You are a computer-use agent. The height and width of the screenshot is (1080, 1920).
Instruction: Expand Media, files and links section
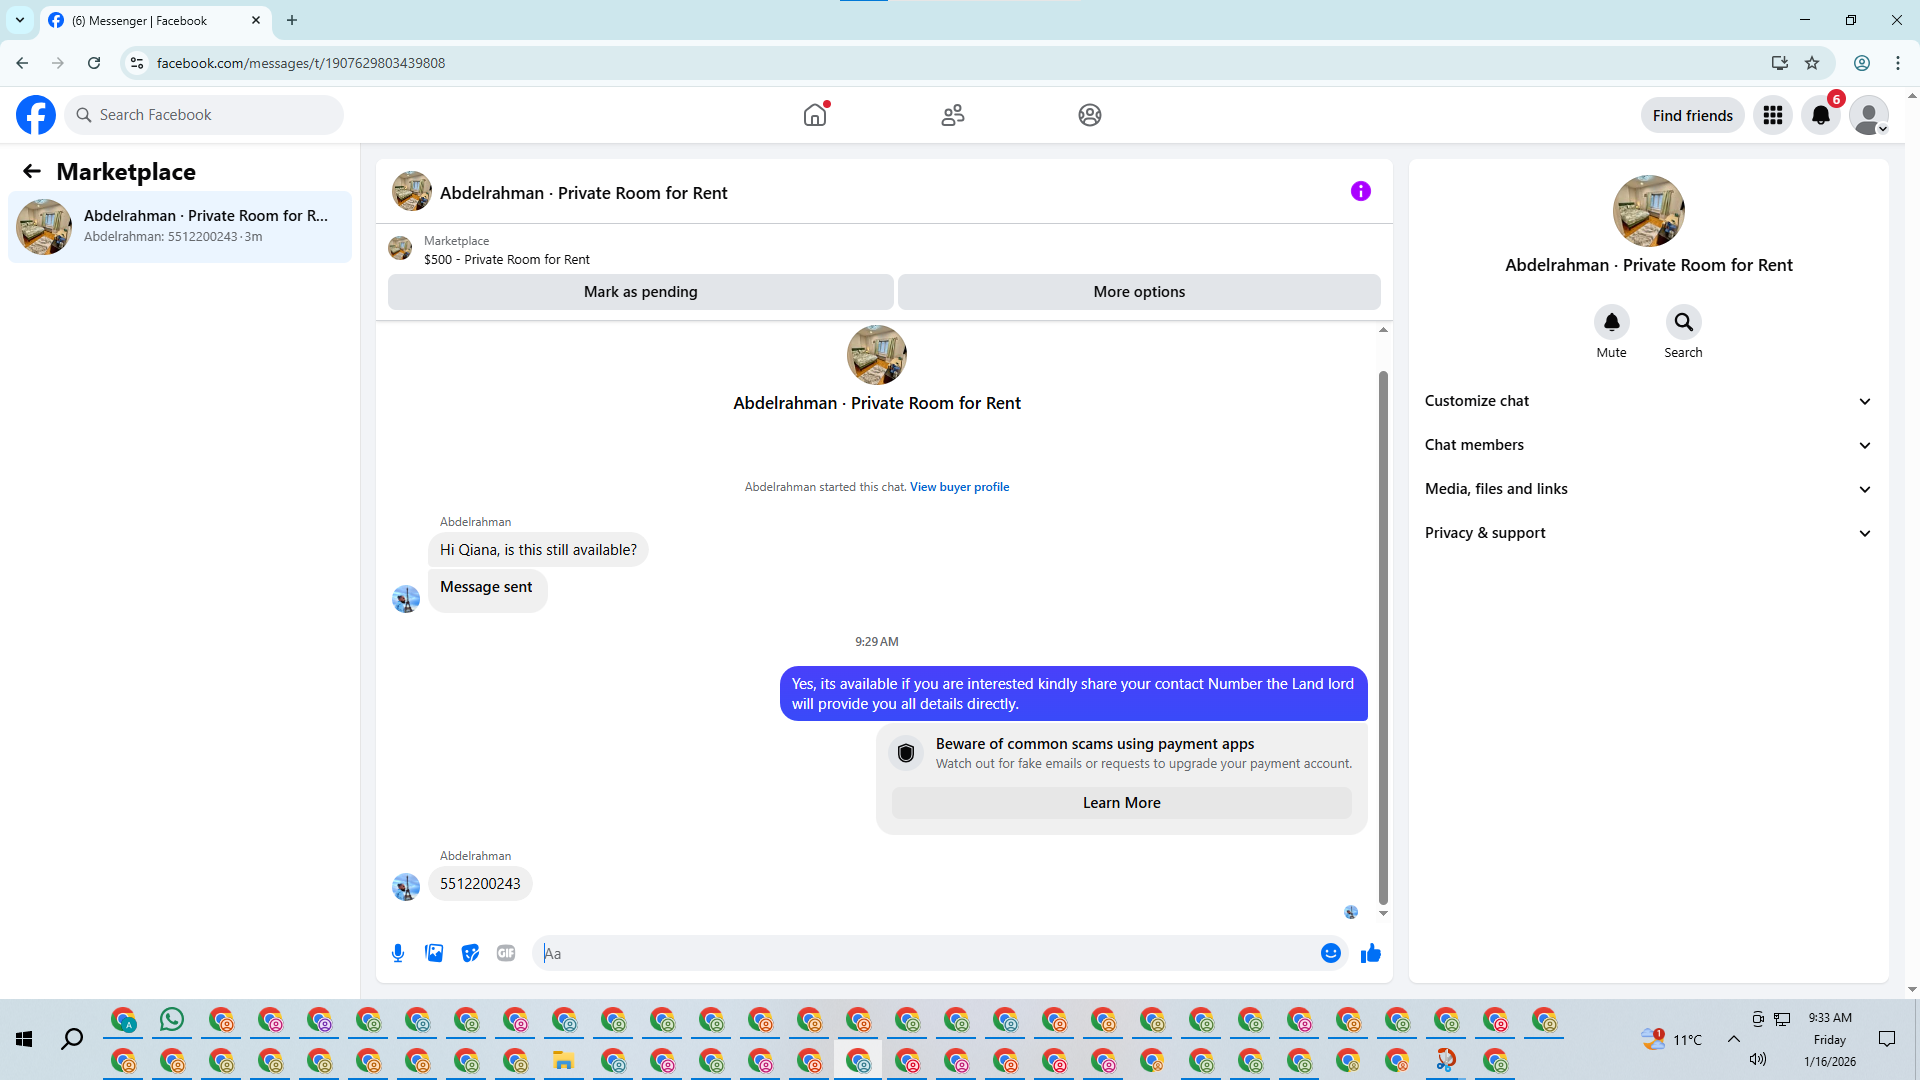click(1647, 489)
